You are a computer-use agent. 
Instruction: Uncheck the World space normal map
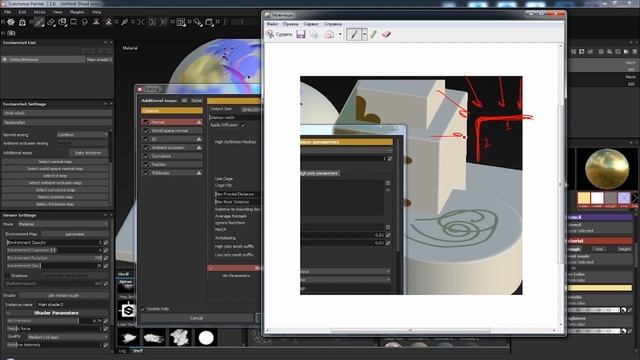[146, 131]
